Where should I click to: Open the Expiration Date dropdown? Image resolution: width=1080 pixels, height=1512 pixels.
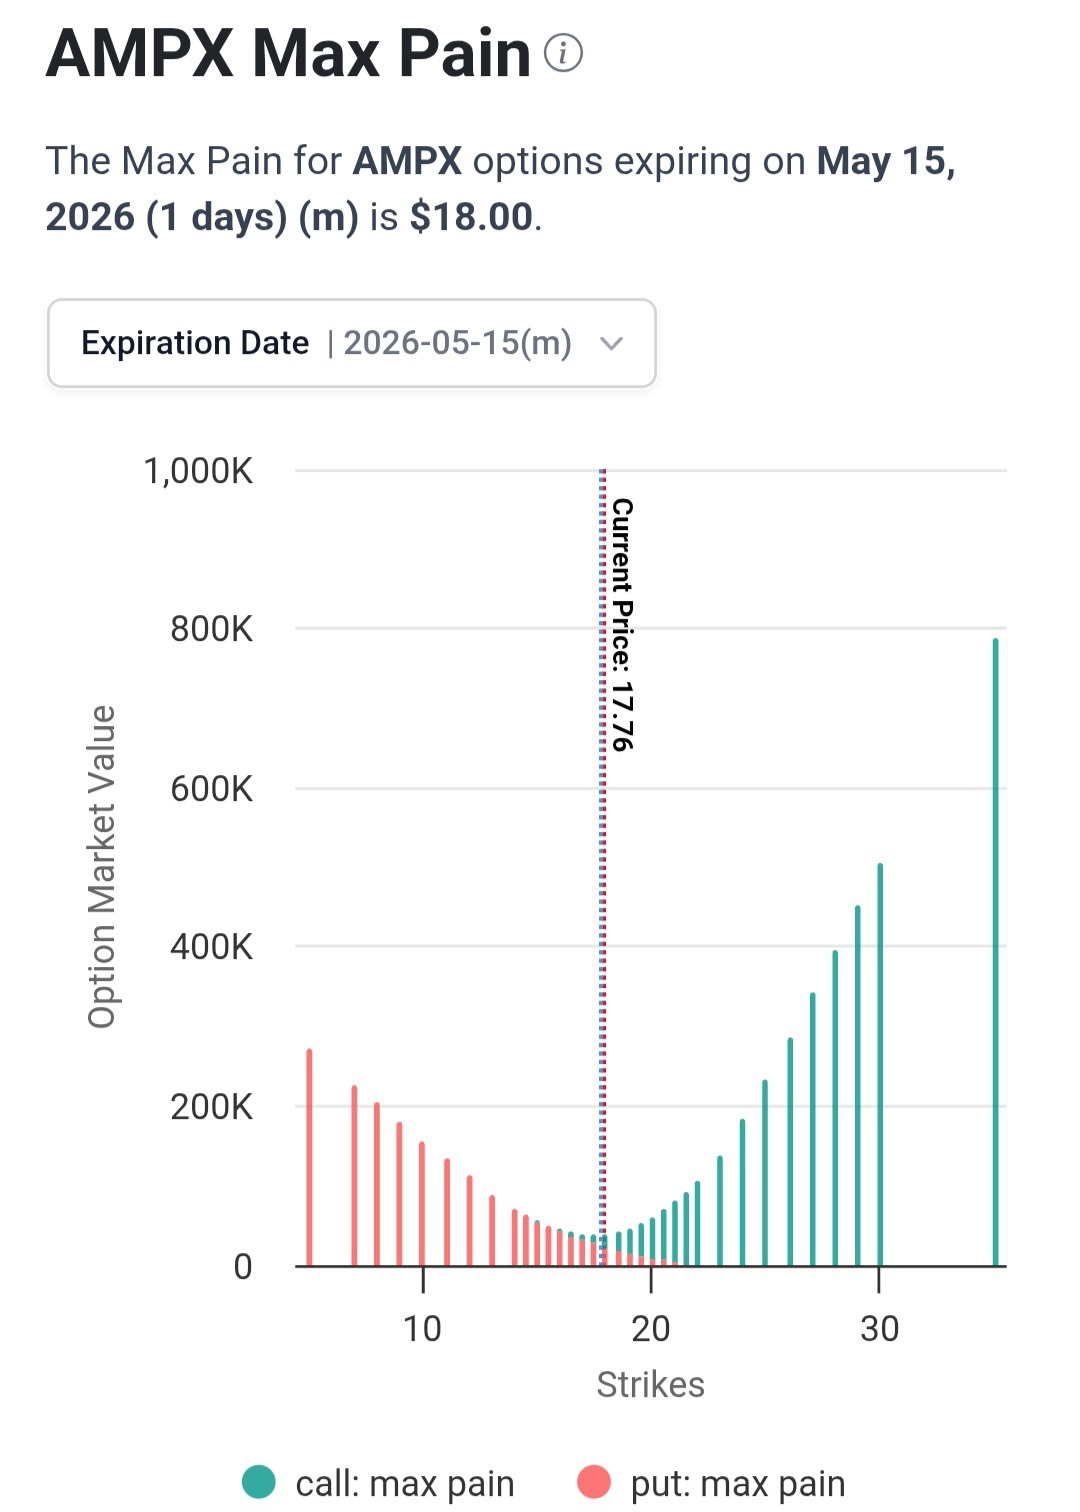(352, 343)
